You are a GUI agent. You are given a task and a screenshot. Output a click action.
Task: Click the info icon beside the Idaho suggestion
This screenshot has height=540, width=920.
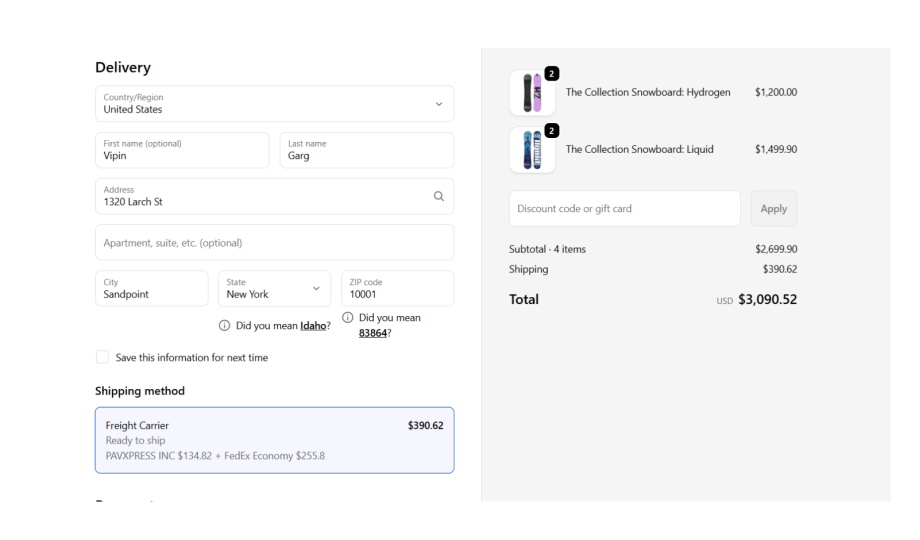tap(225, 325)
